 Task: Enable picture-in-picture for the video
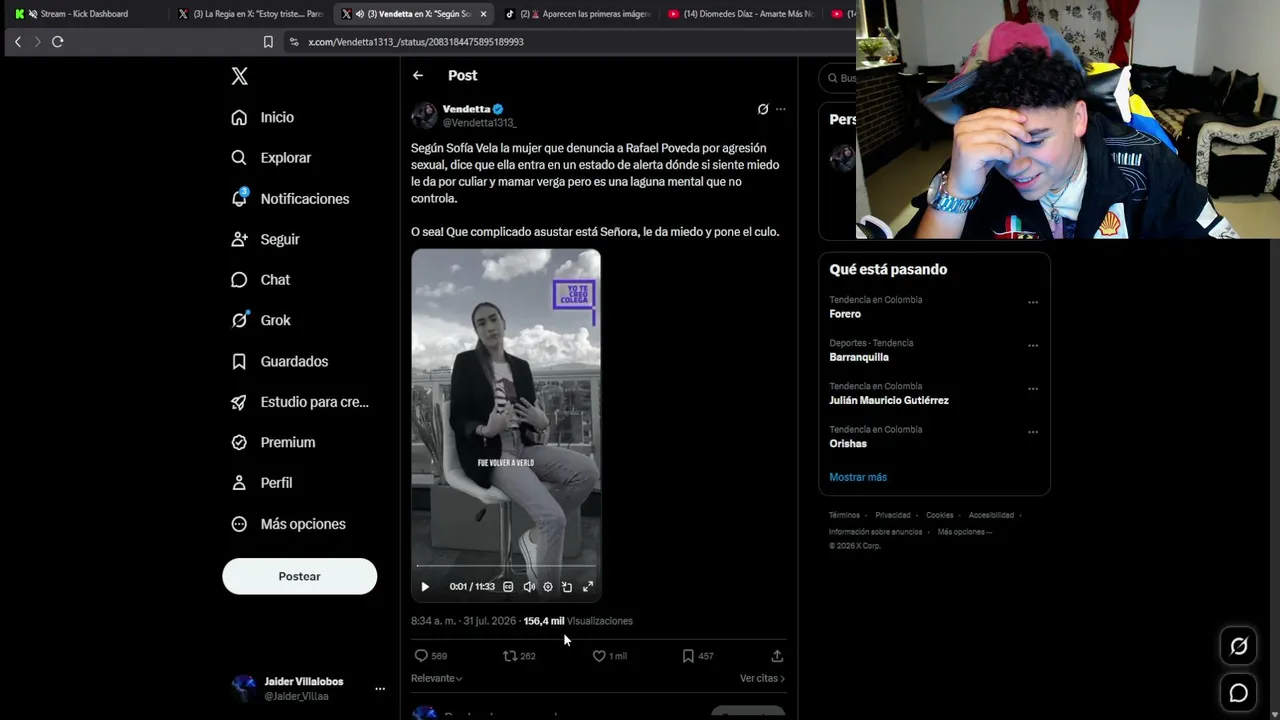pyautogui.click(x=567, y=587)
